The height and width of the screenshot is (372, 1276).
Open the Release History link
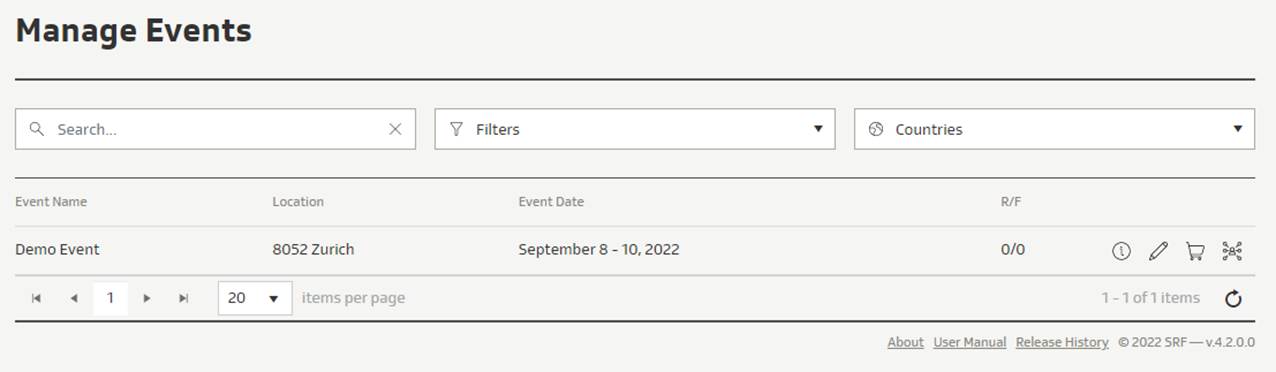pyautogui.click(x=1062, y=342)
